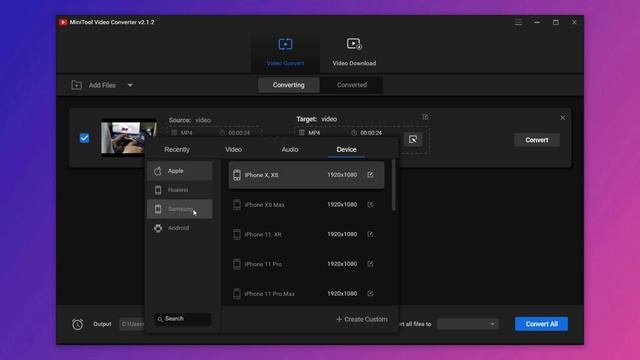Image resolution: width=640 pixels, height=360 pixels.
Task: Remove the video item with the X
Action: point(562,118)
